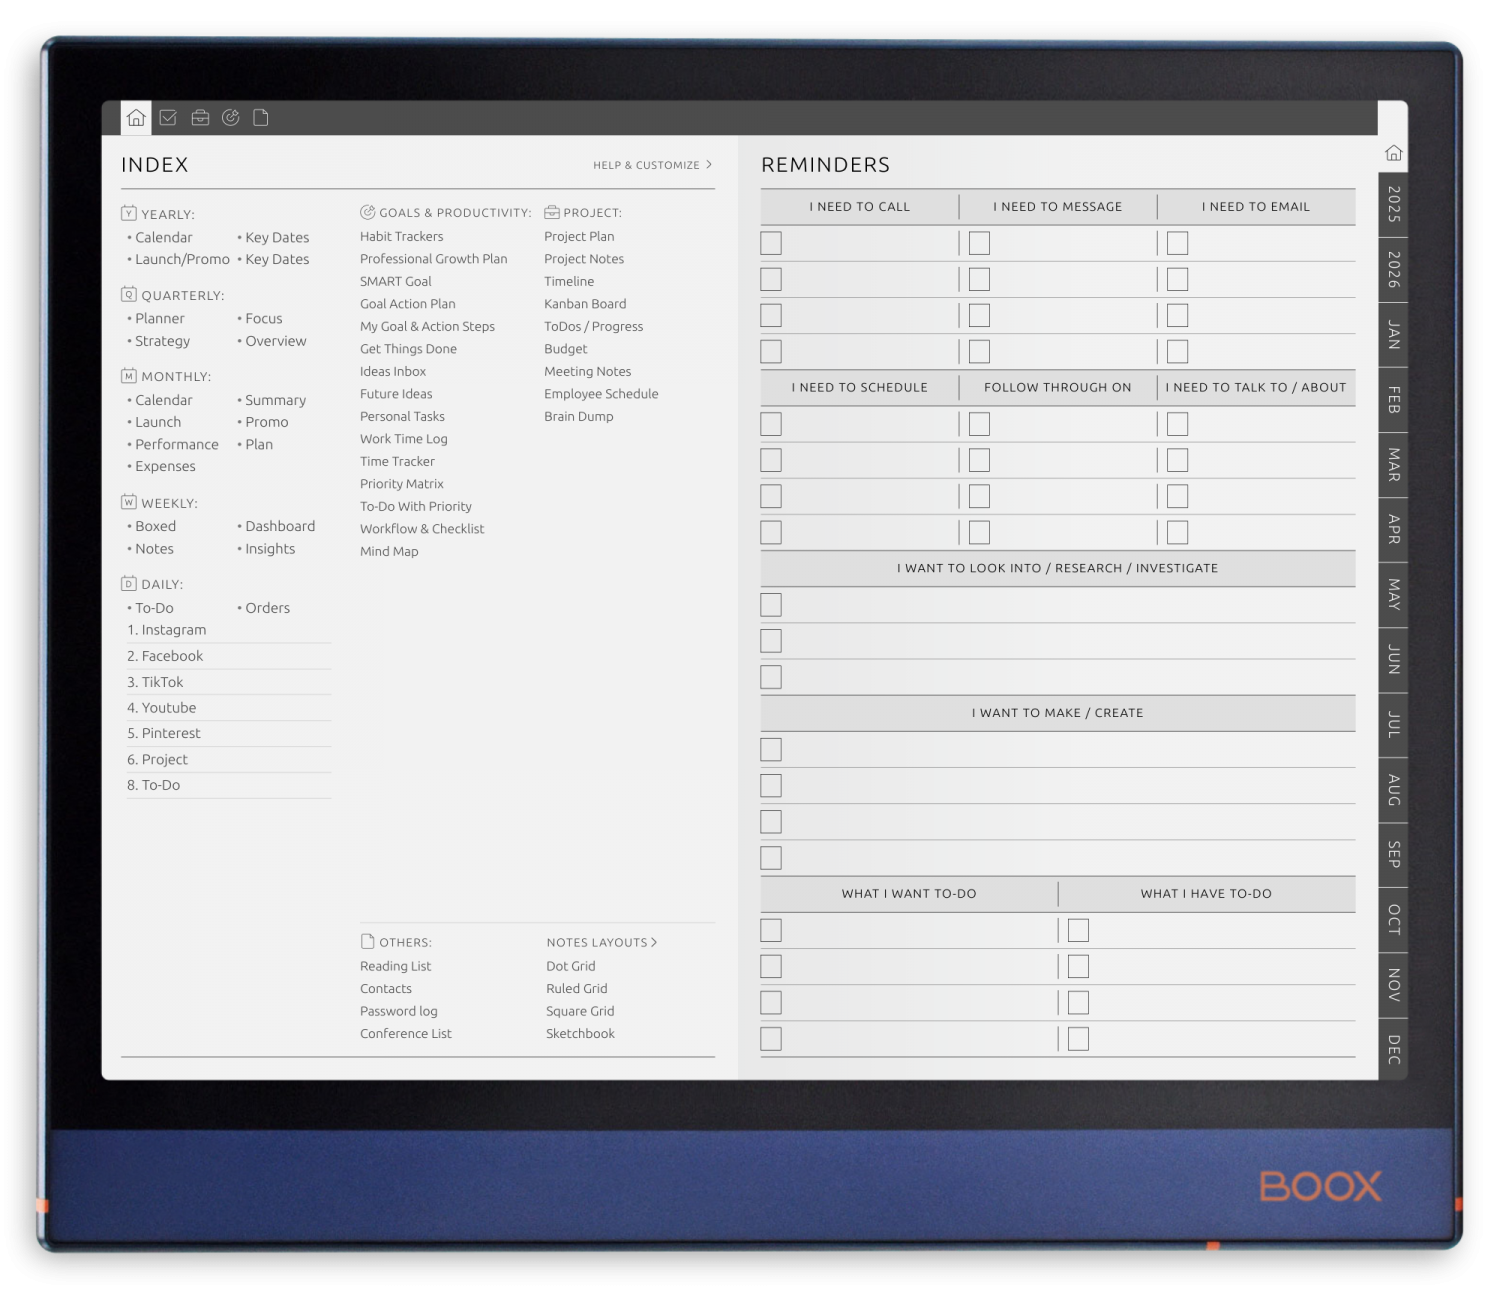This screenshot has width=1500, height=1290.
Task: Go to the JAN month tab
Action: [x=1393, y=334]
